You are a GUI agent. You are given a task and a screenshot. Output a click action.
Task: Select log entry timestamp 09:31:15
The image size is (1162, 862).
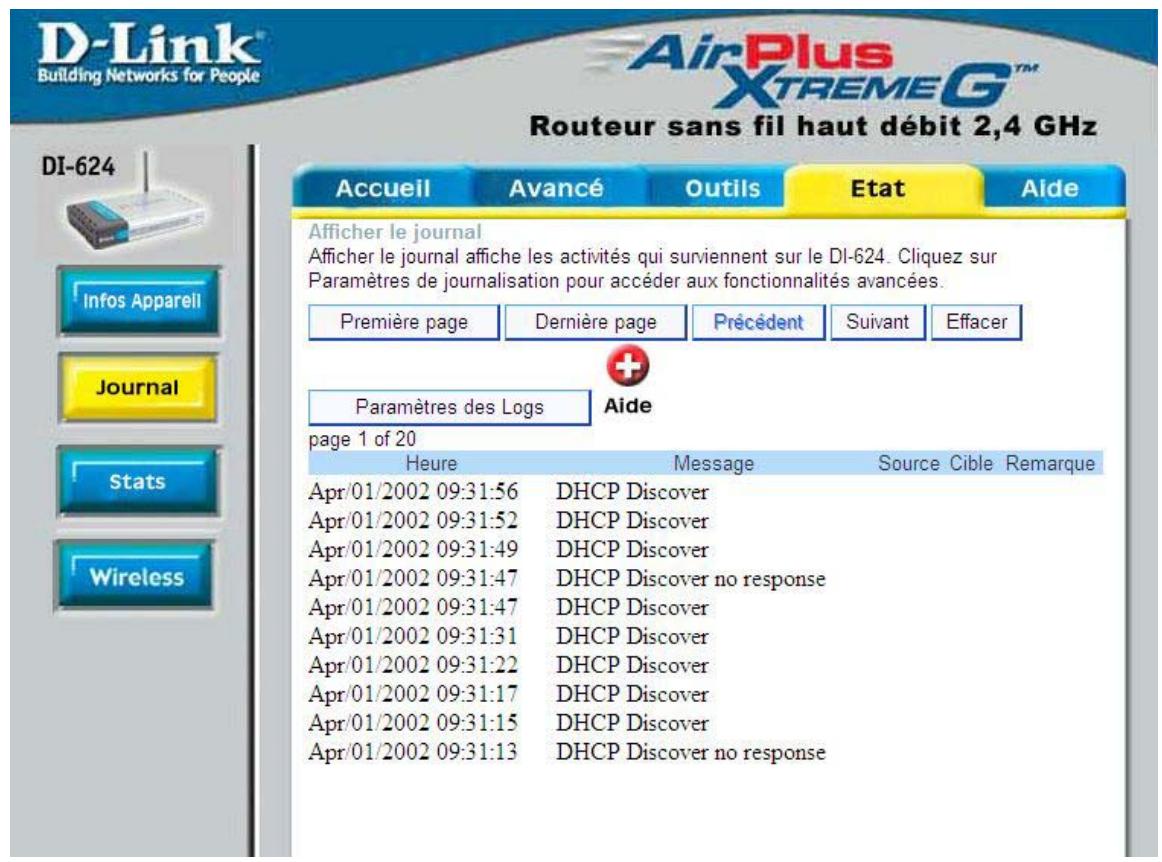point(413,723)
